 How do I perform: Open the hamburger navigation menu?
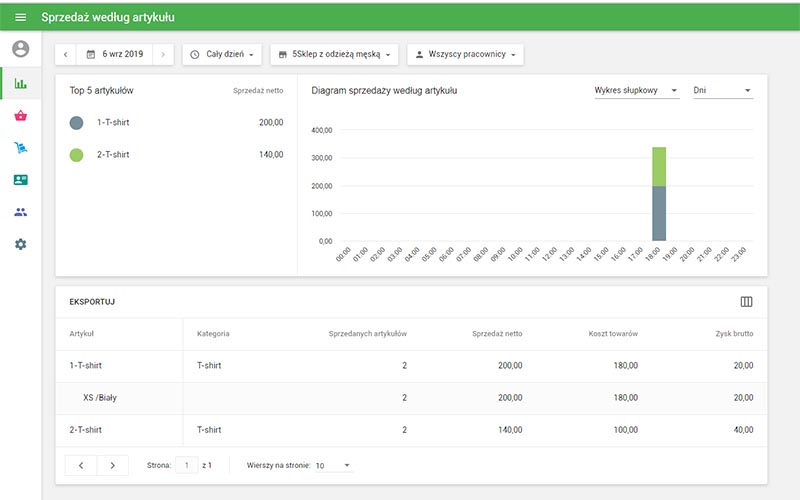click(x=20, y=17)
